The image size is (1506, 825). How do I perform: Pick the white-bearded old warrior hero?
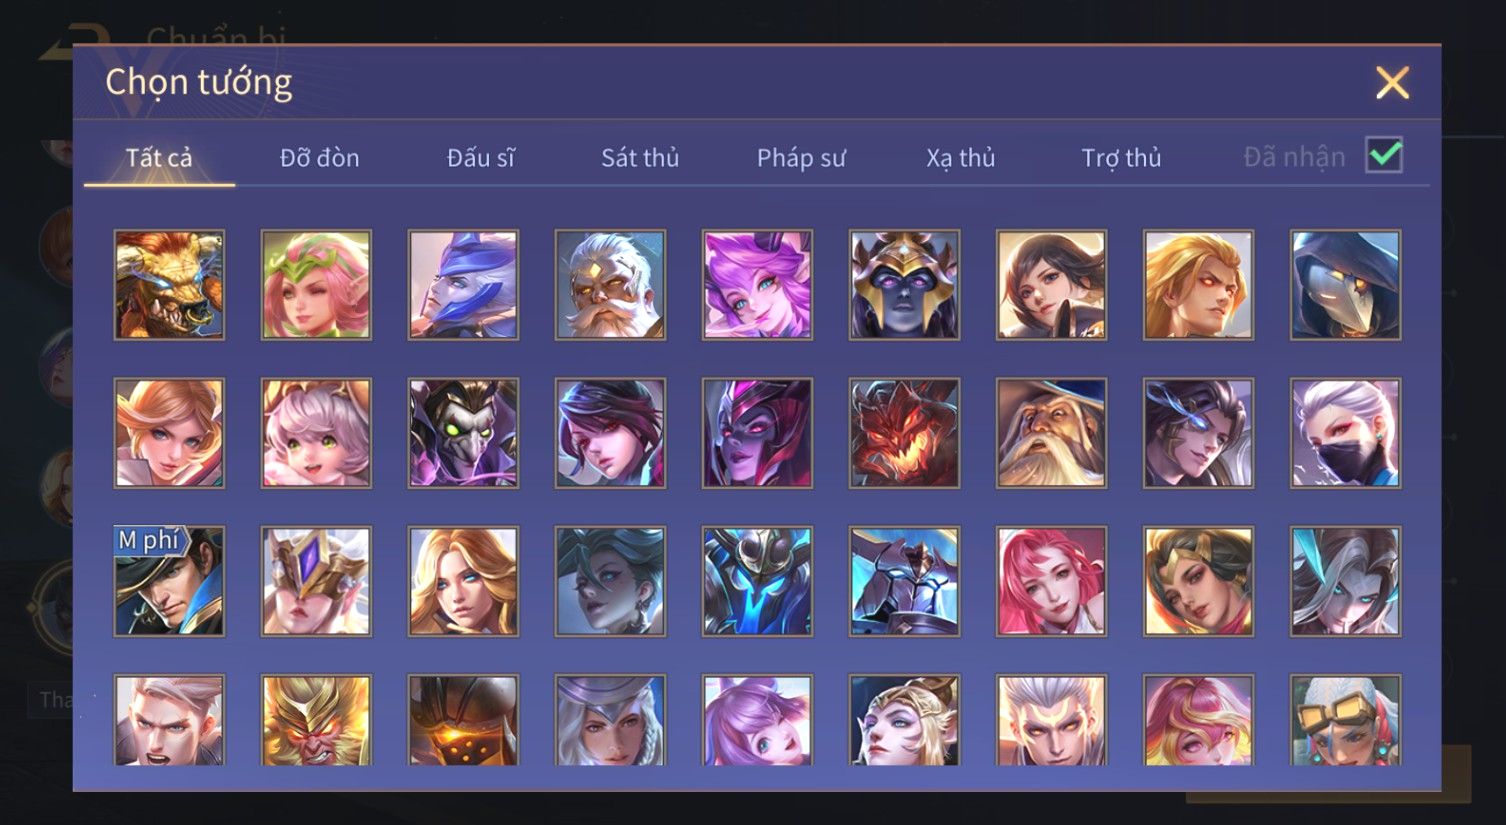[610, 285]
